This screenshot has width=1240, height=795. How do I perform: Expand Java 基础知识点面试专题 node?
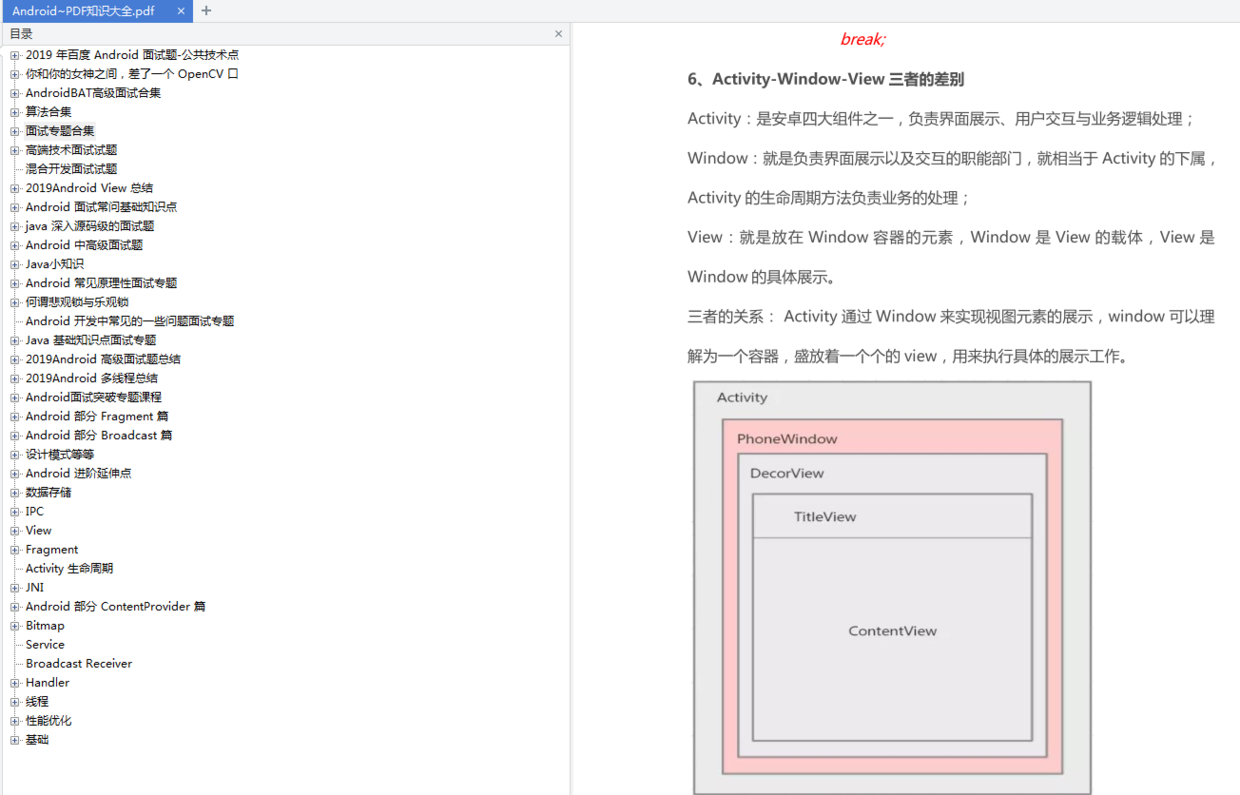tap(15, 340)
